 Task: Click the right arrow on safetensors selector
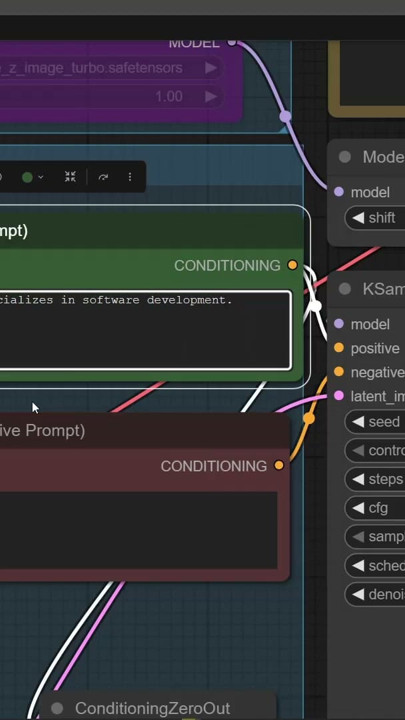211,68
